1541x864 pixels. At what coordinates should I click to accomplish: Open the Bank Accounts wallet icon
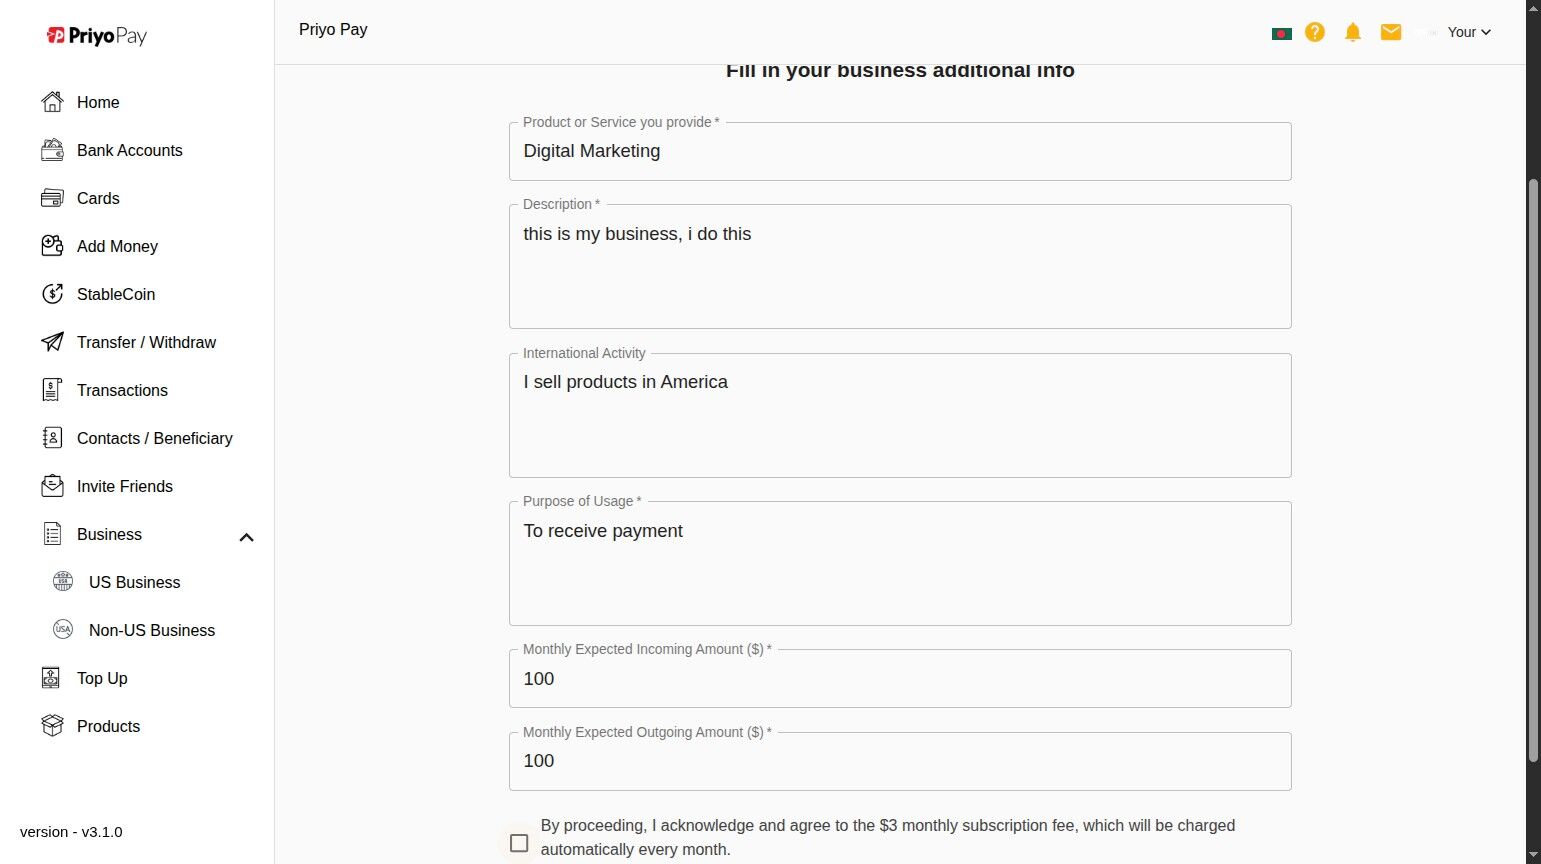pos(52,150)
